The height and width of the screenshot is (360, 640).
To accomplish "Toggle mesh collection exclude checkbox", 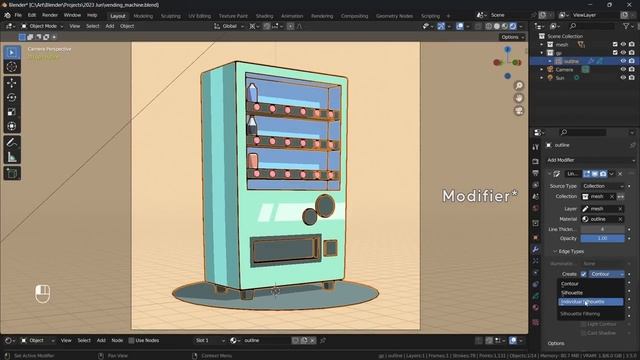I will click(x=615, y=44).
